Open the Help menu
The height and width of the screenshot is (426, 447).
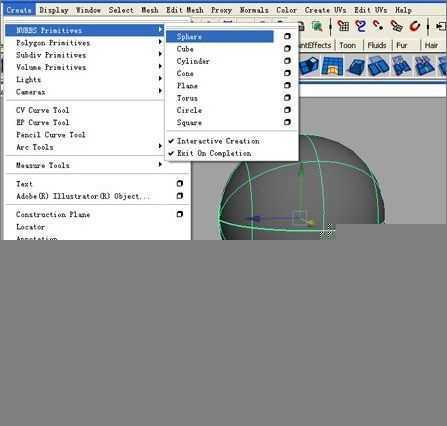(403, 10)
